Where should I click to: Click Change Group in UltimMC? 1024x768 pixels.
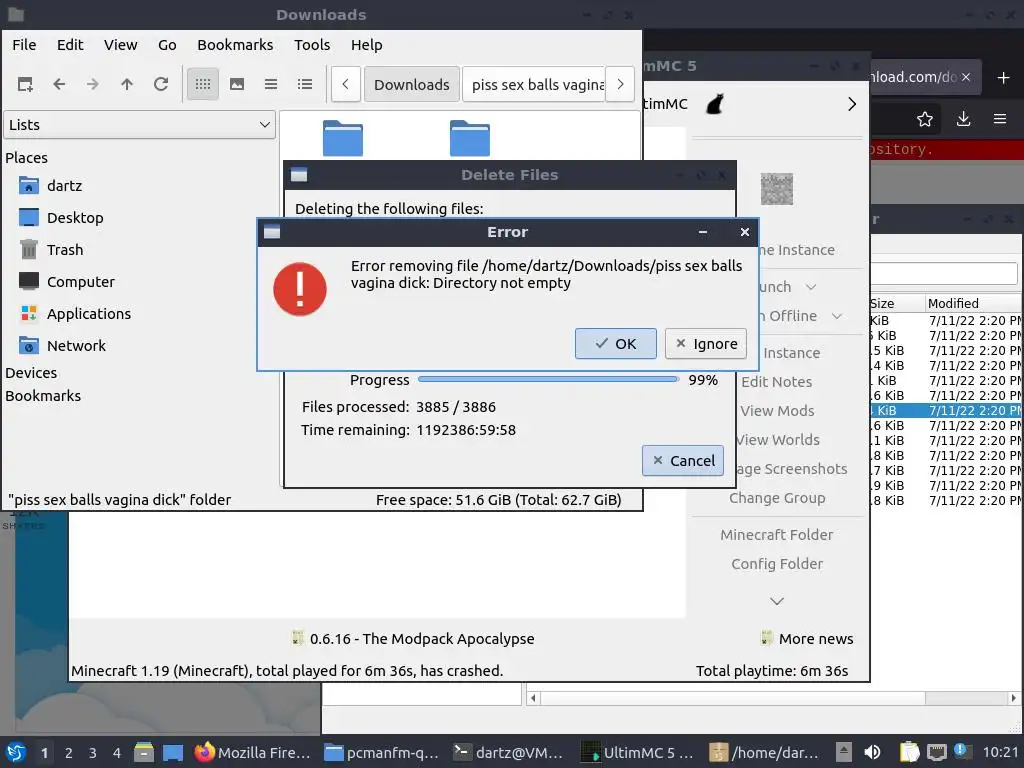click(x=777, y=498)
